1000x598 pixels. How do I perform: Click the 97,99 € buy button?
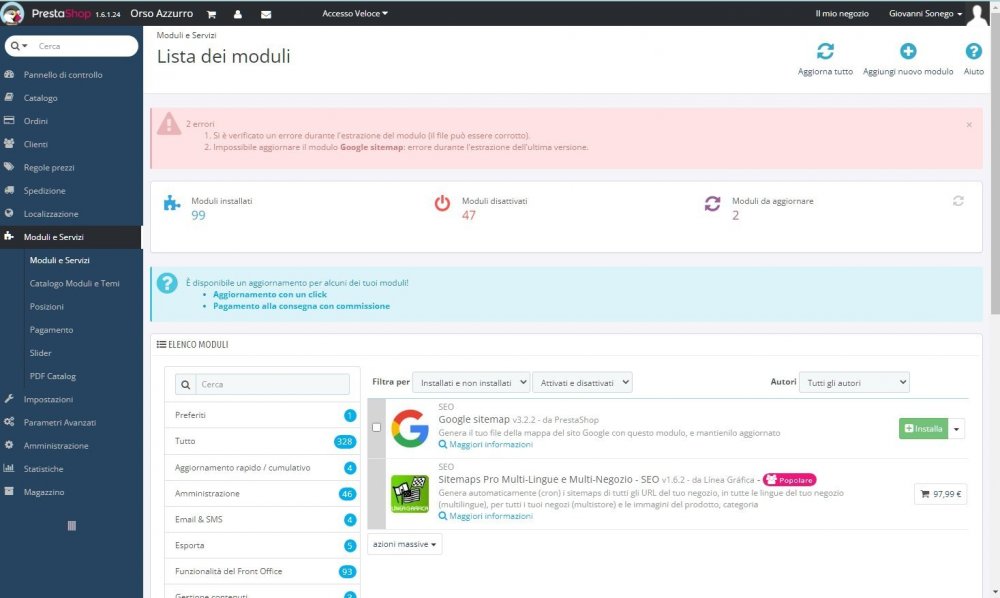(941, 494)
